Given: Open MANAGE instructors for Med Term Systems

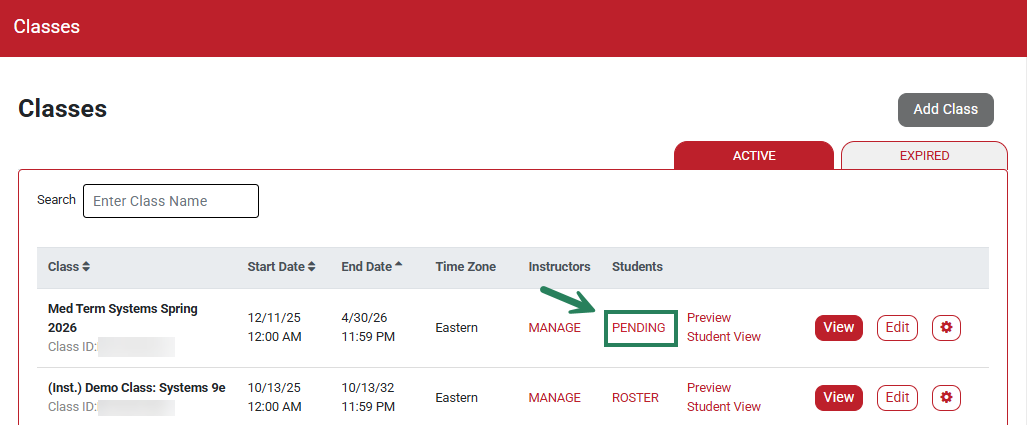Looking at the screenshot, I should pyautogui.click(x=555, y=327).
